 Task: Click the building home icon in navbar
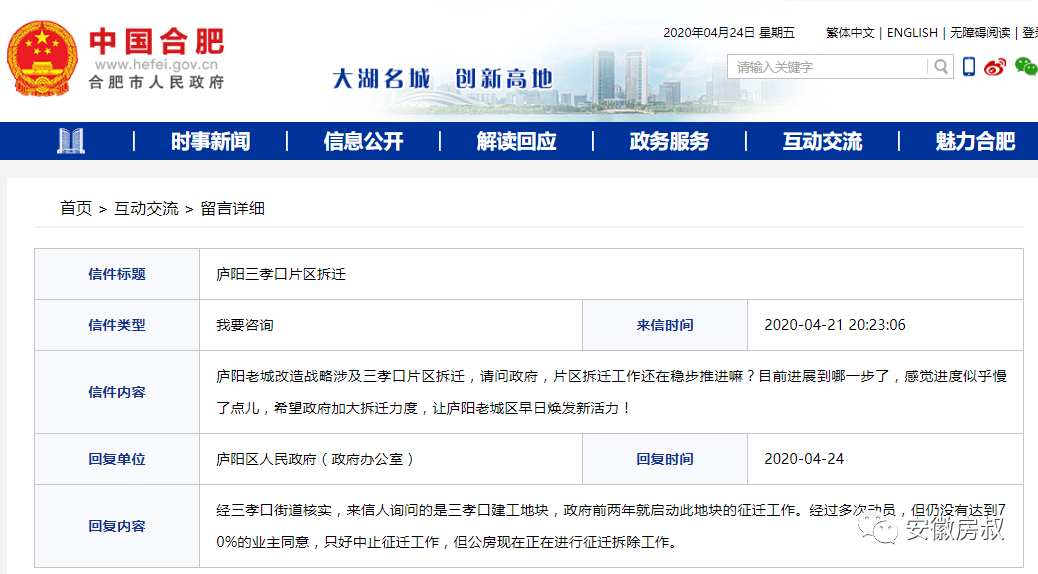click(x=71, y=141)
